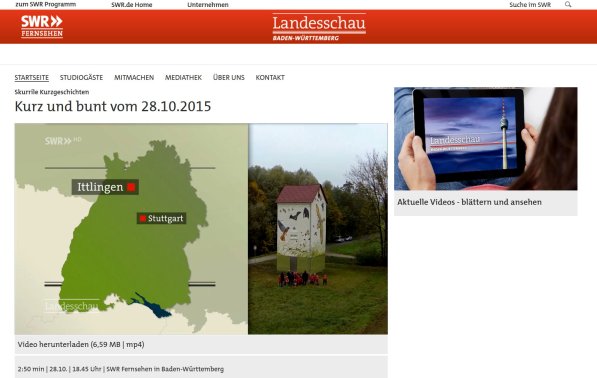Open the Studiogäste menu item
This screenshot has height=378, width=597.
click(x=81, y=78)
